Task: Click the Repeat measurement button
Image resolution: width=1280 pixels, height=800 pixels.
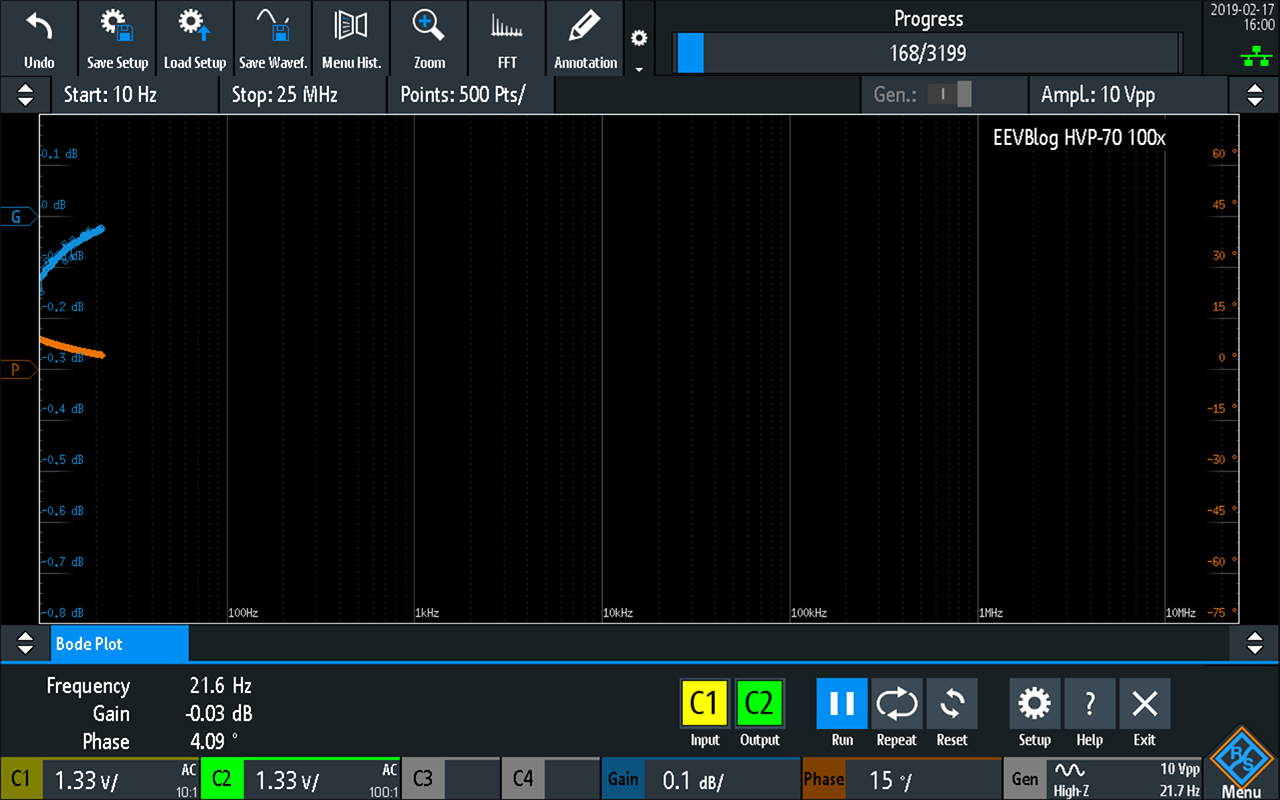Action: click(896, 704)
